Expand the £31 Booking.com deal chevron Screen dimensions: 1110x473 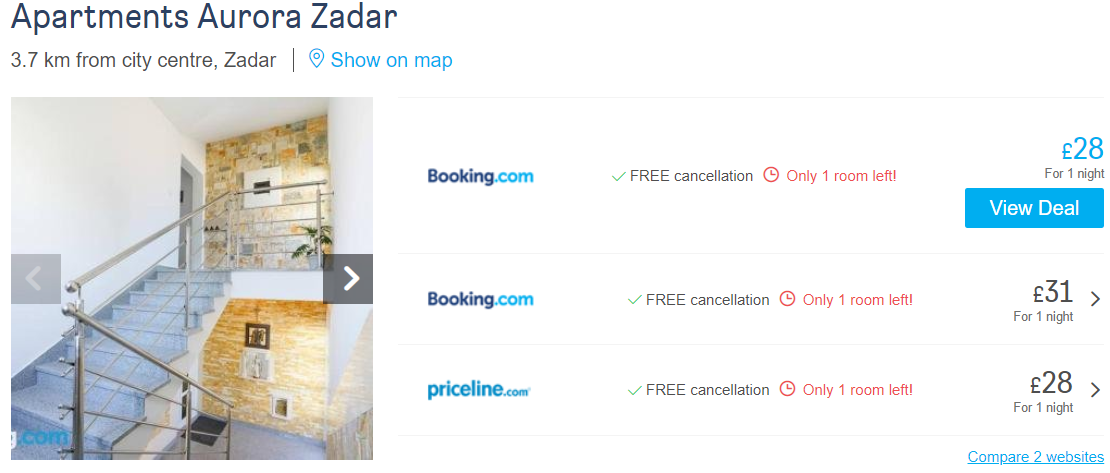point(1095,298)
